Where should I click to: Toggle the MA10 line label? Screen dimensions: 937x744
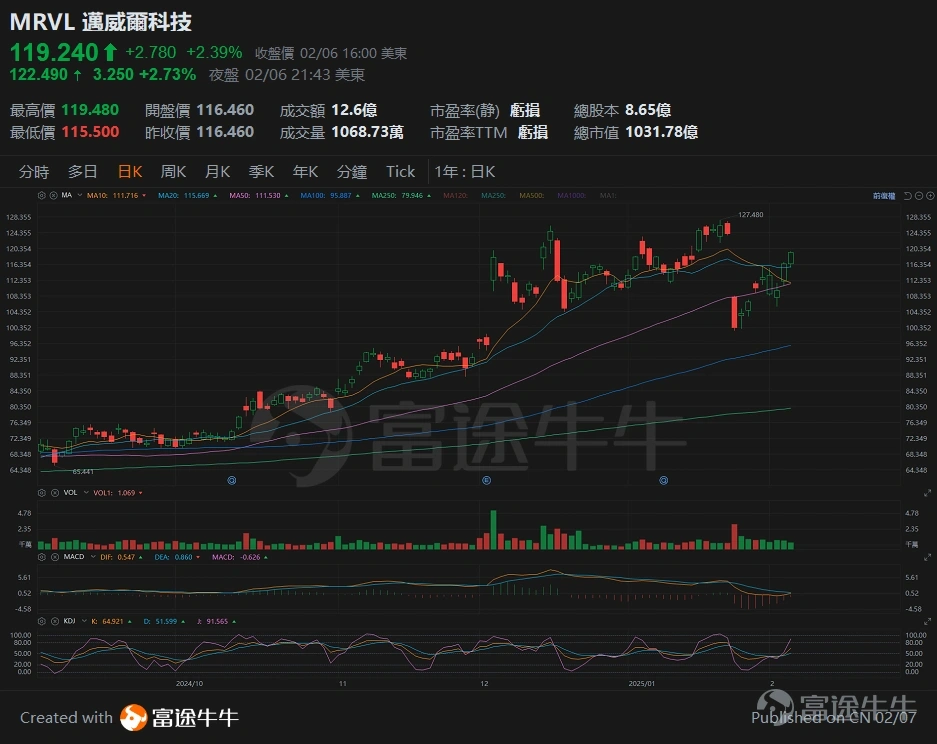point(116,195)
